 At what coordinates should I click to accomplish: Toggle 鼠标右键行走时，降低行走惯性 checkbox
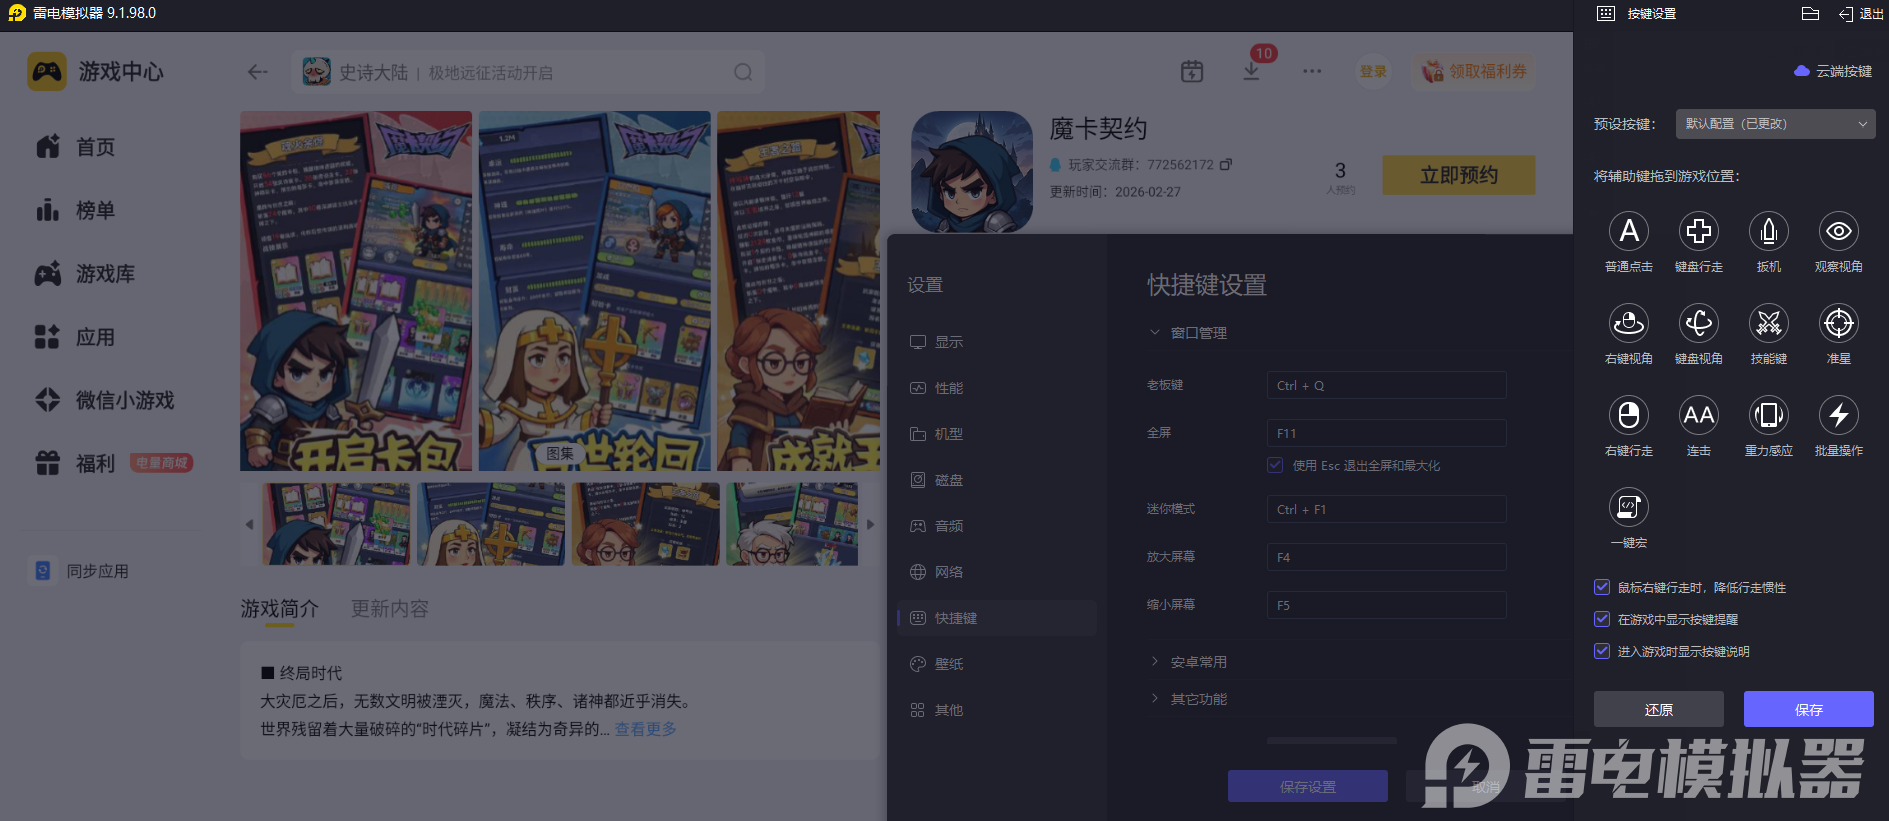pos(1602,587)
